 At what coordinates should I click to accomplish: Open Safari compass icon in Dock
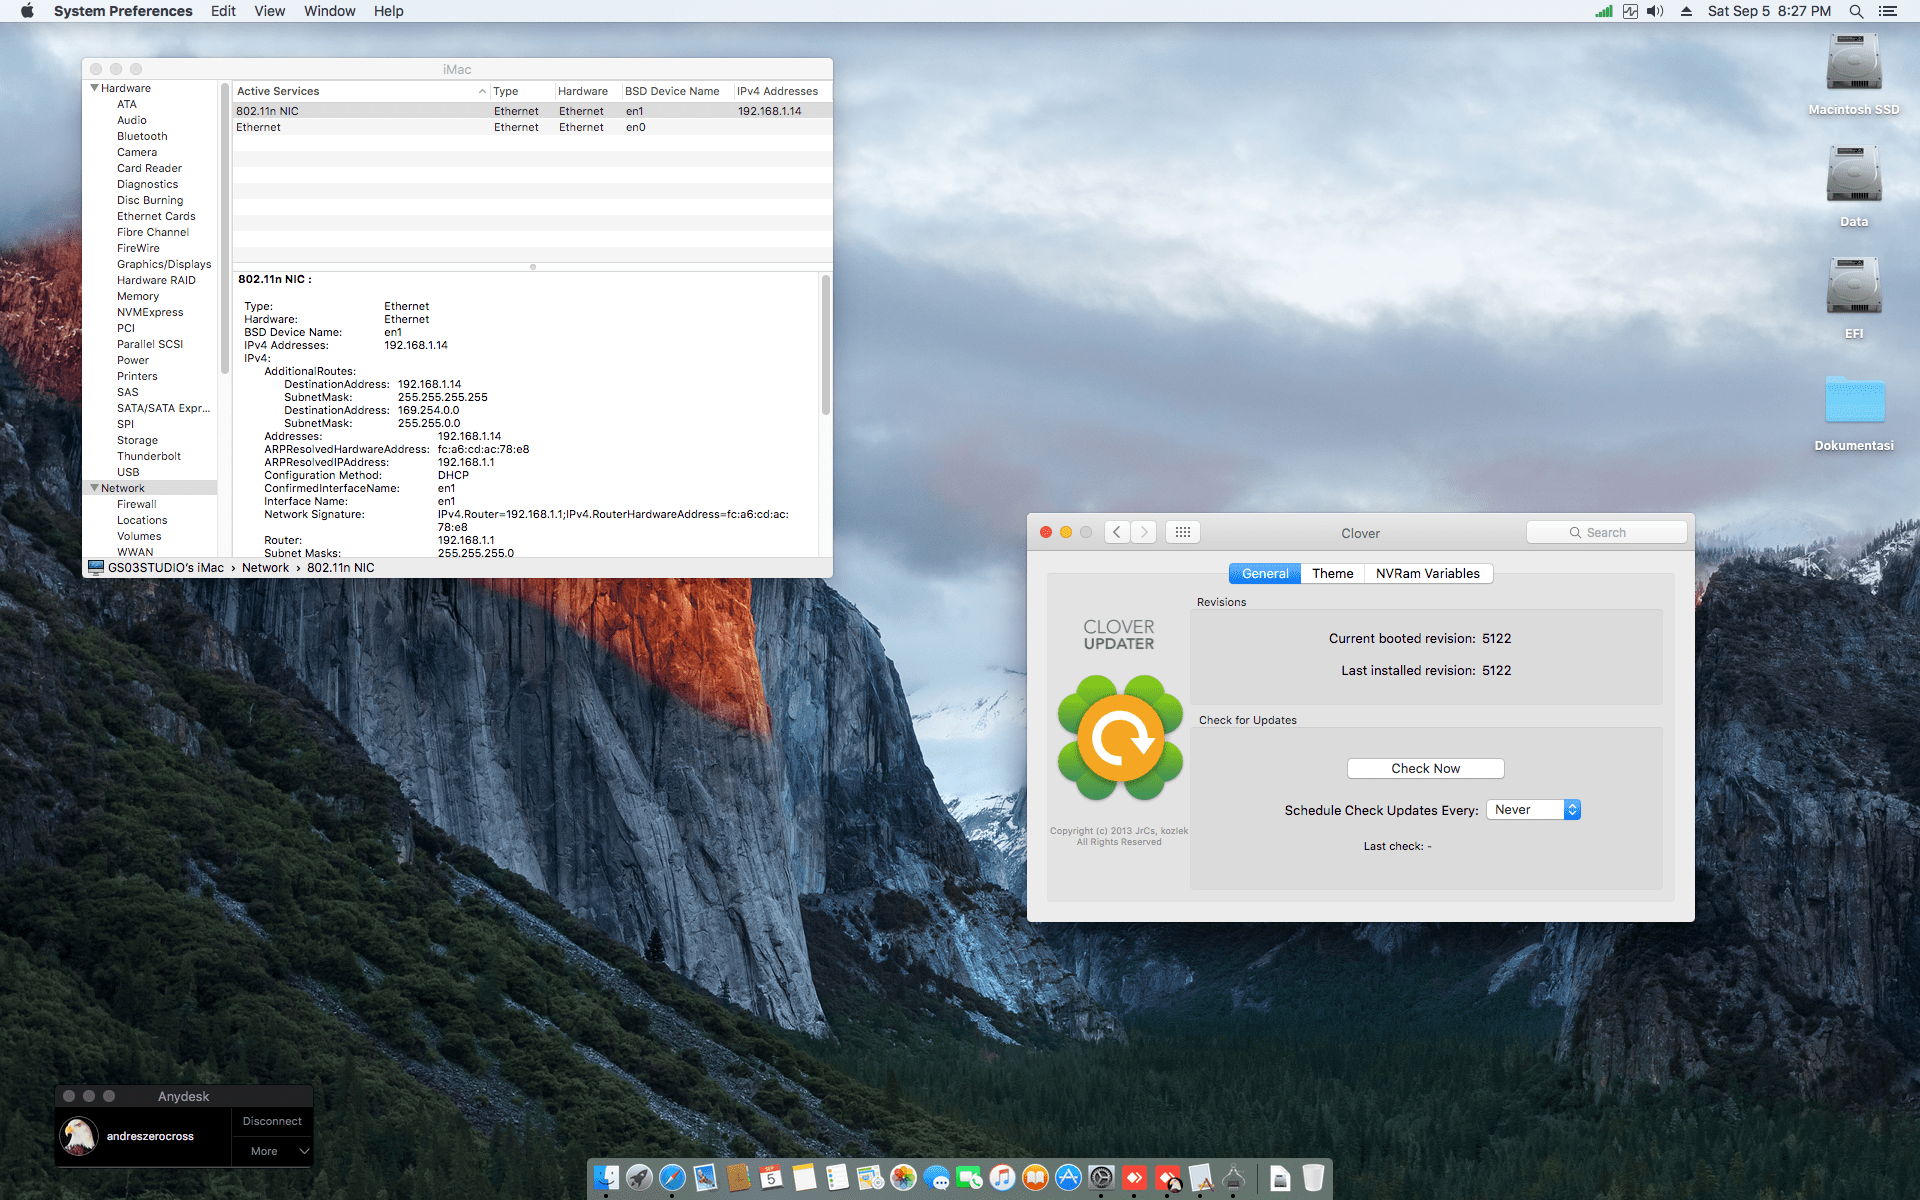pos(672,1178)
